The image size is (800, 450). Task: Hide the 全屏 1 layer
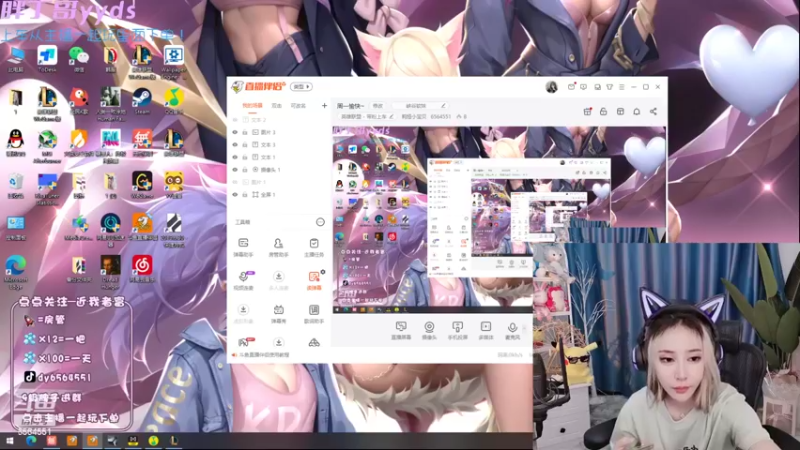click(235, 194)
